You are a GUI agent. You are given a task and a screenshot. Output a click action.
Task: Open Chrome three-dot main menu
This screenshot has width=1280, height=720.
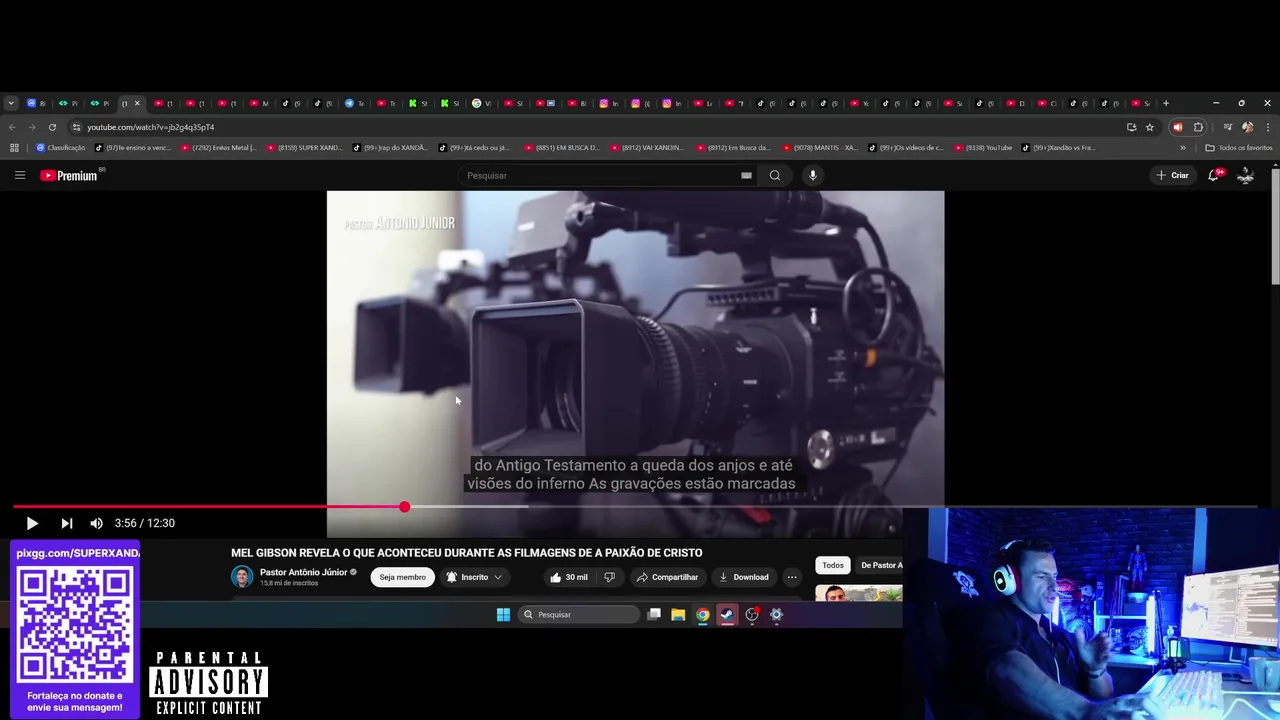[1268, 127]
